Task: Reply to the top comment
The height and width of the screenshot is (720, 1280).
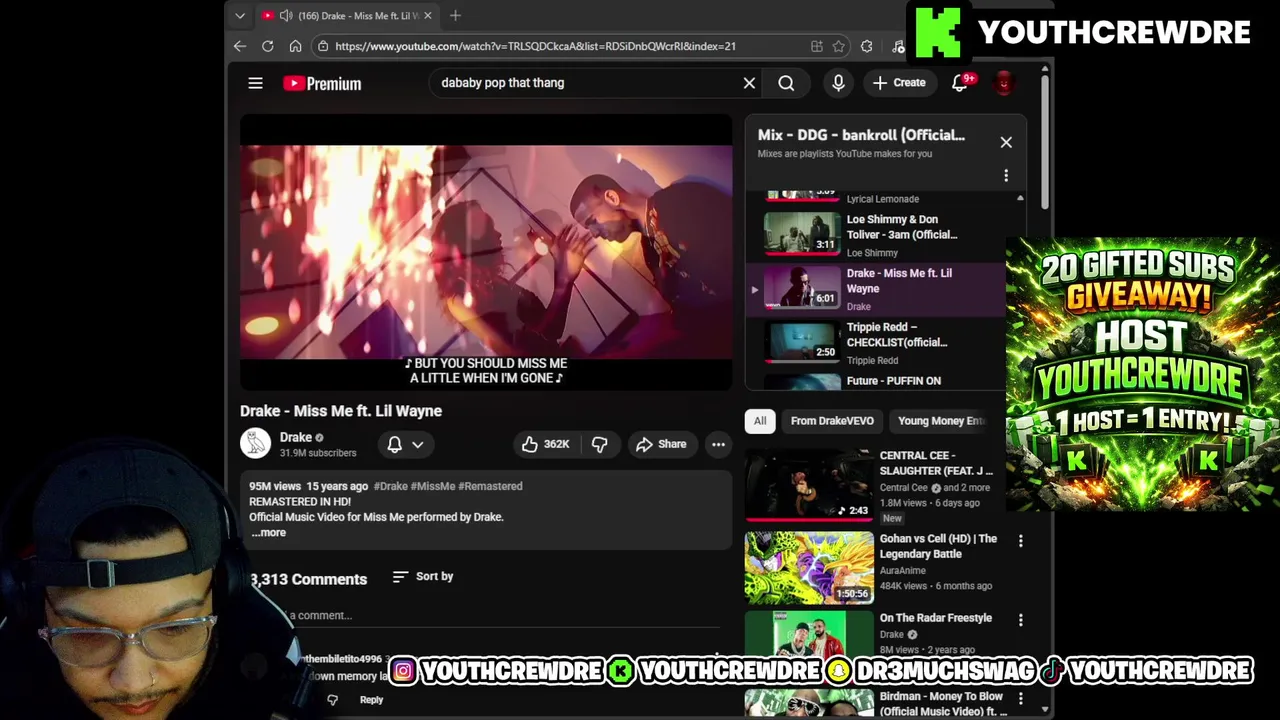Action: 371,700
